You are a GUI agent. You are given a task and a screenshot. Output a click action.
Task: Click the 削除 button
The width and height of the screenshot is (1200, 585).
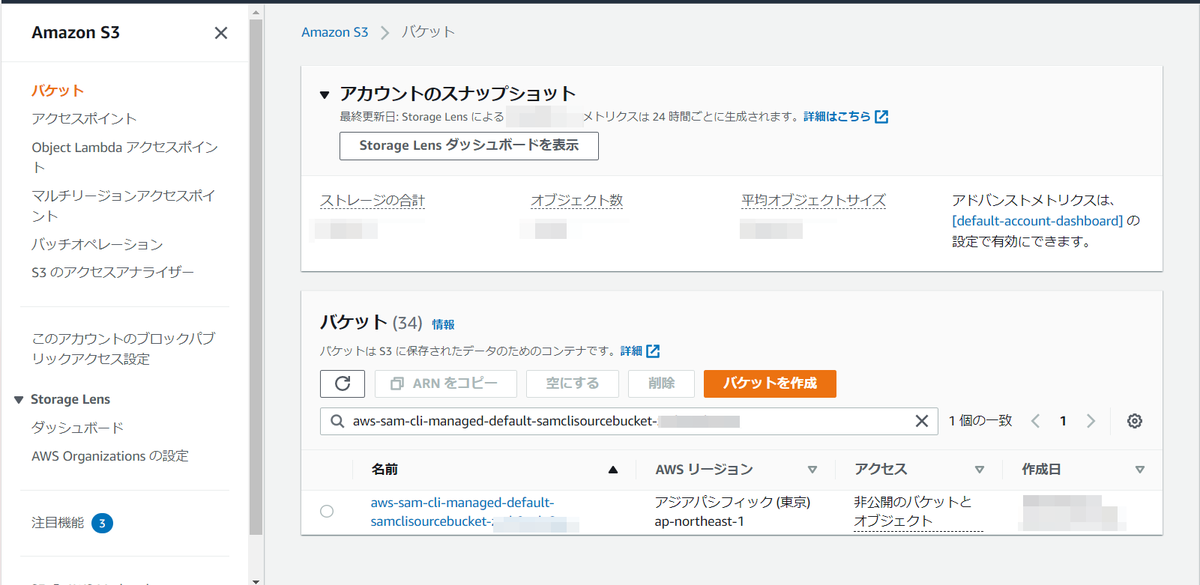coord(661,384)
